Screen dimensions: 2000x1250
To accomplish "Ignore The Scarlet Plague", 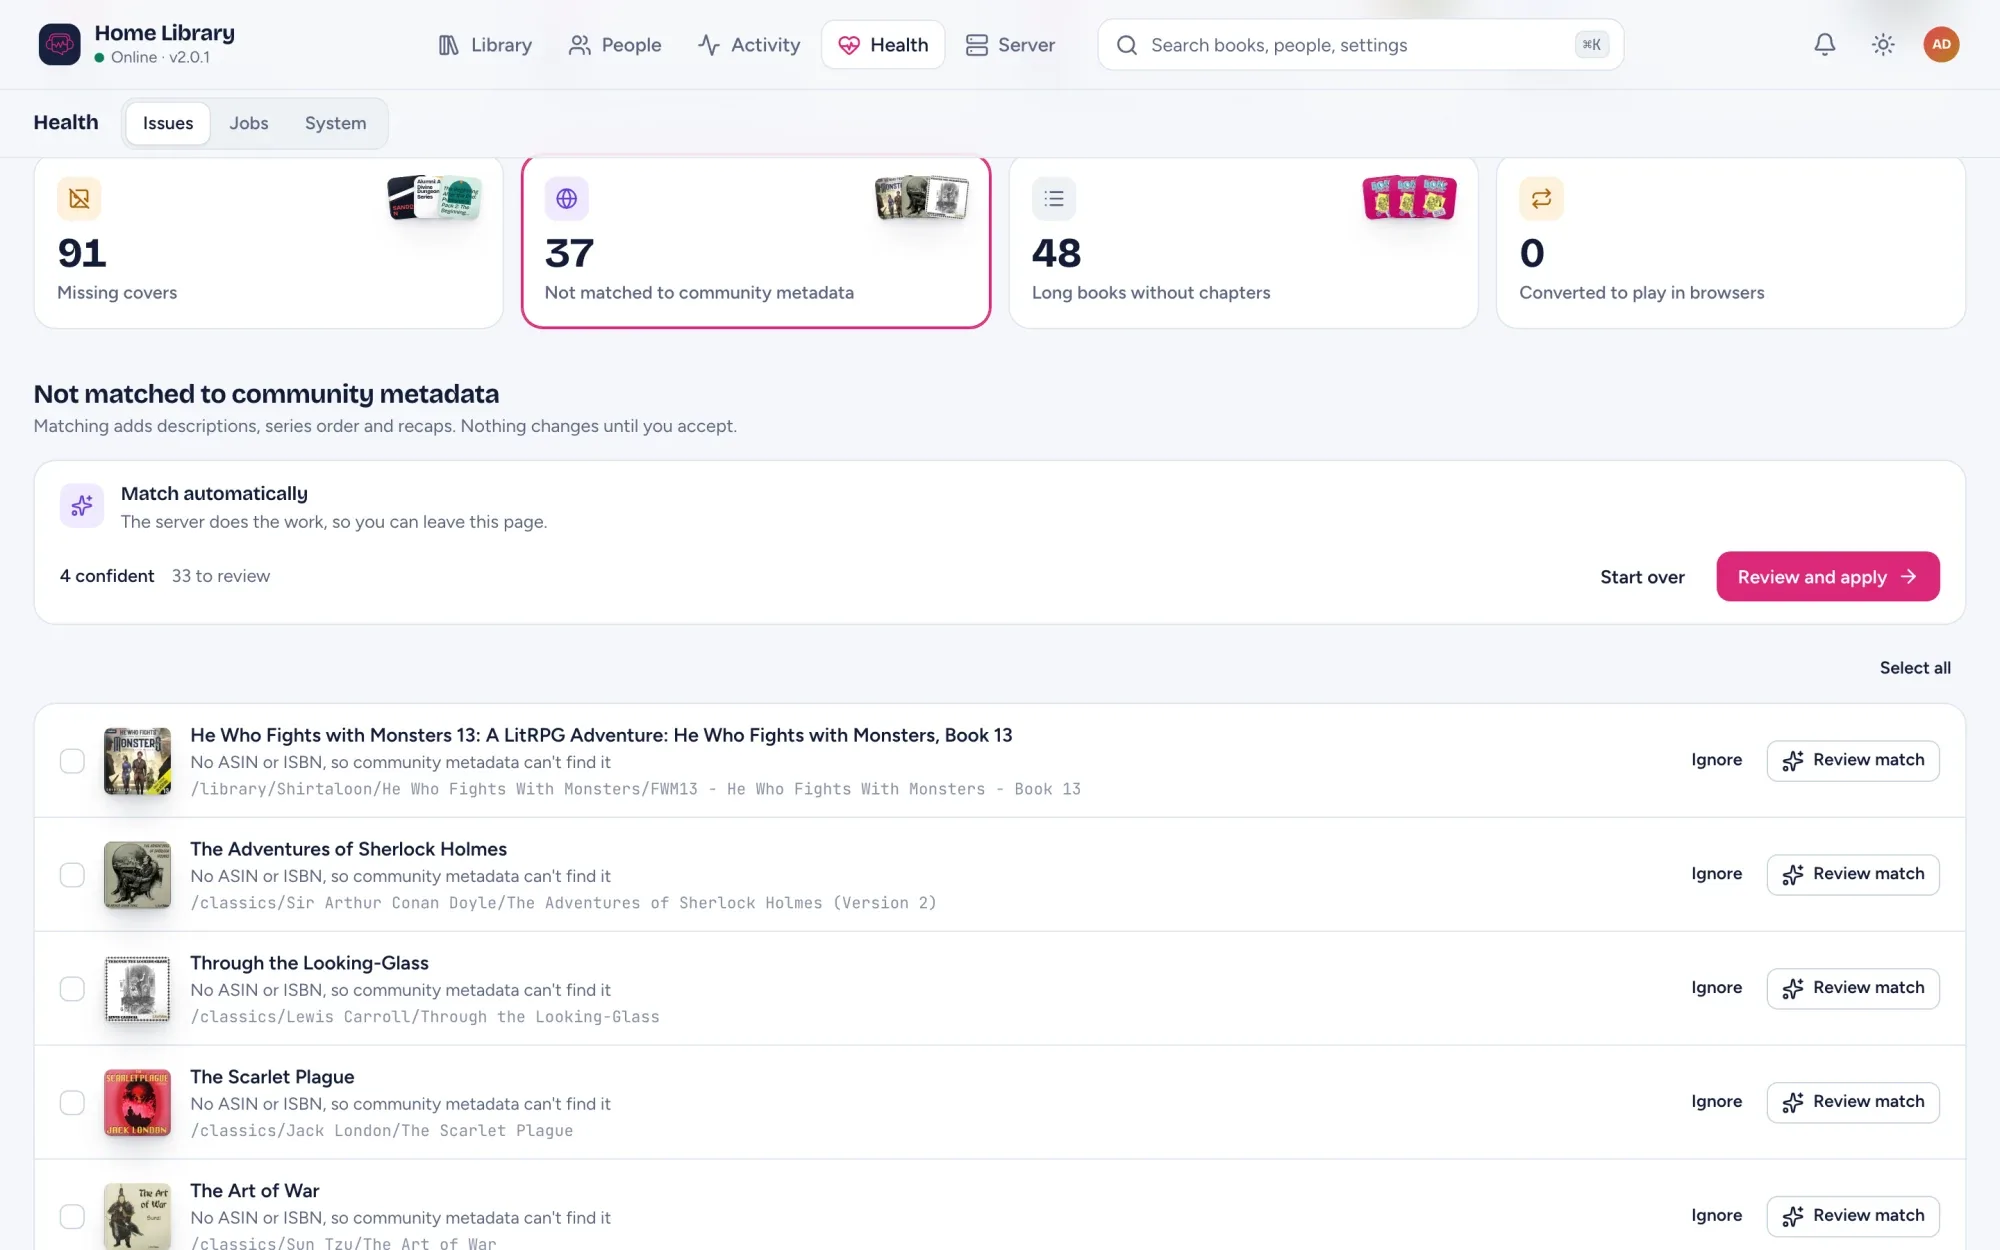I will click(1716, 1102).
